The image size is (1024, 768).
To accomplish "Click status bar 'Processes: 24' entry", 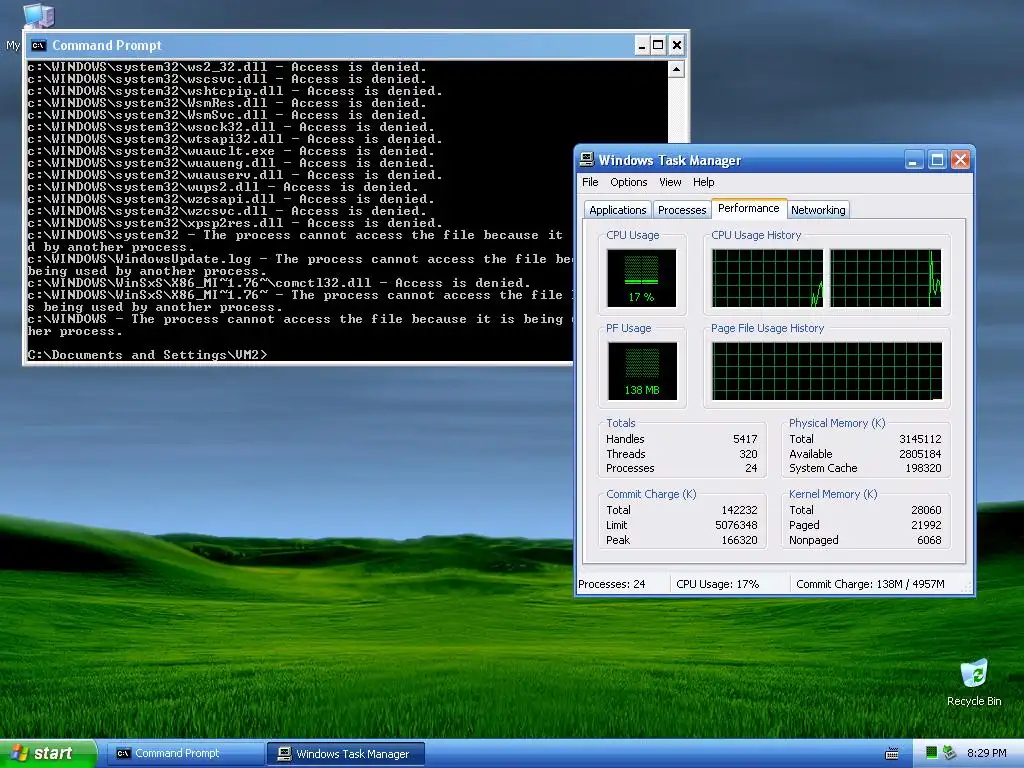I will coord(612,584).
